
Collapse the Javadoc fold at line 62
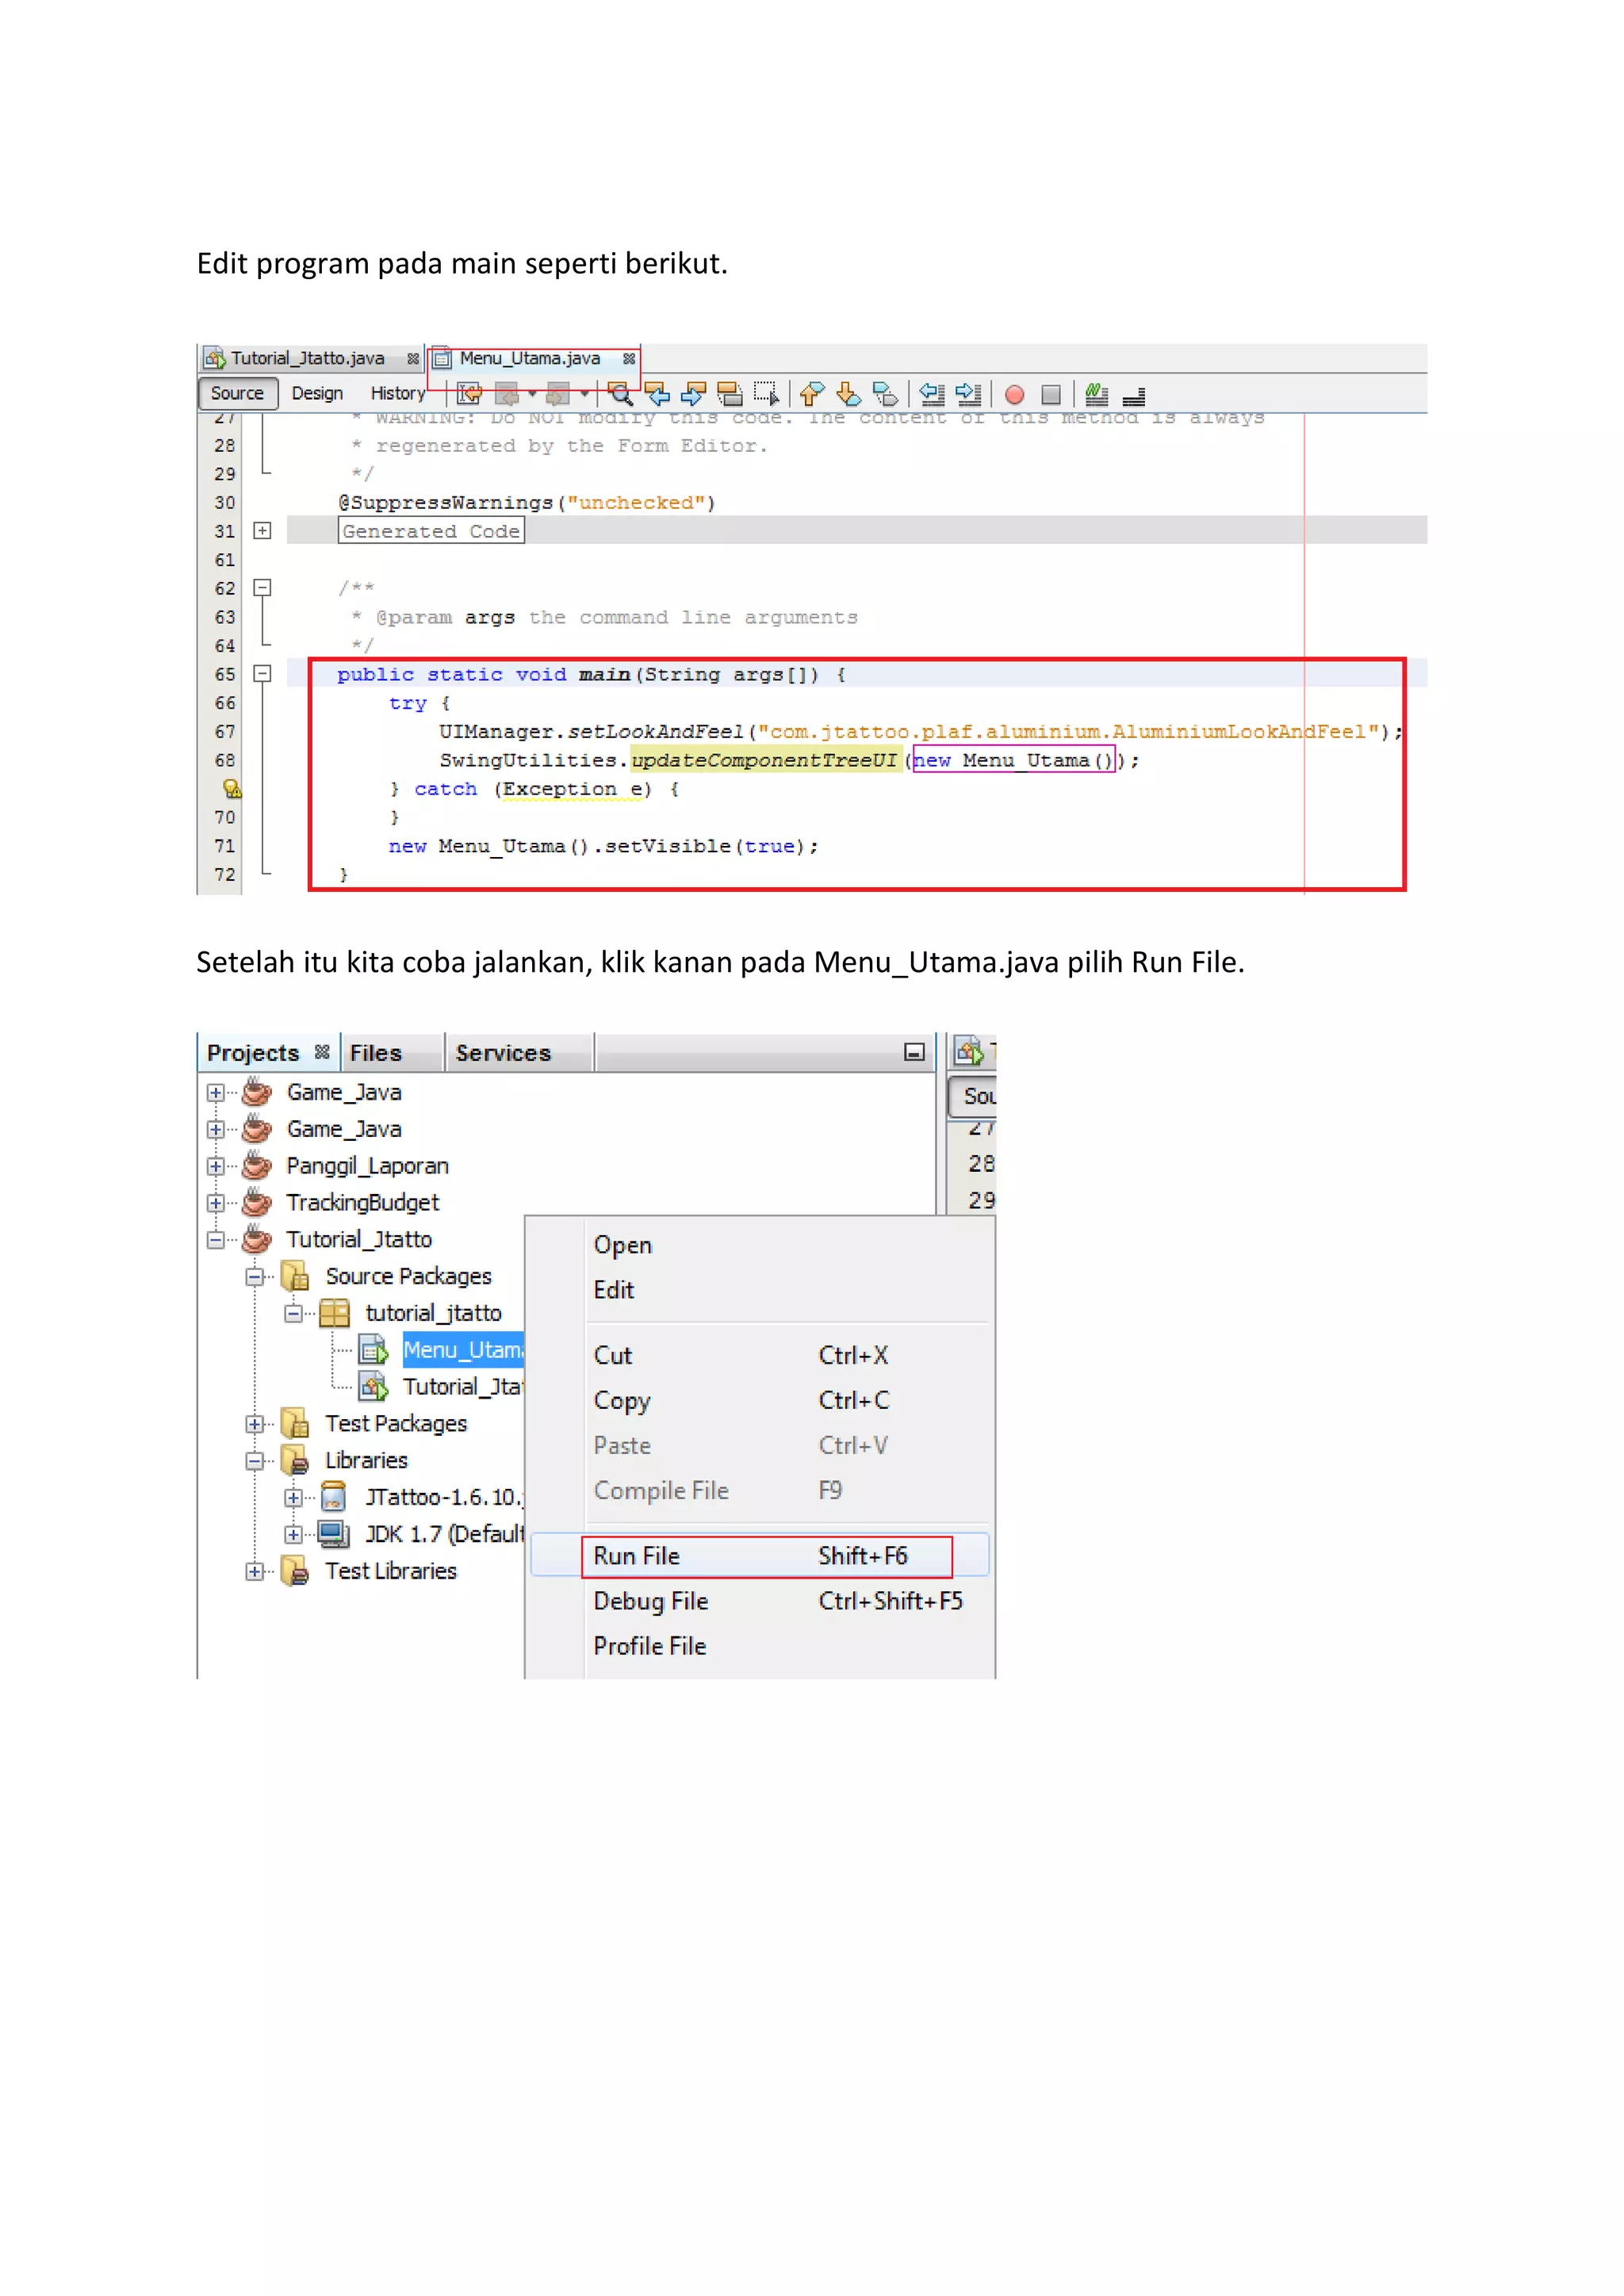262,588
